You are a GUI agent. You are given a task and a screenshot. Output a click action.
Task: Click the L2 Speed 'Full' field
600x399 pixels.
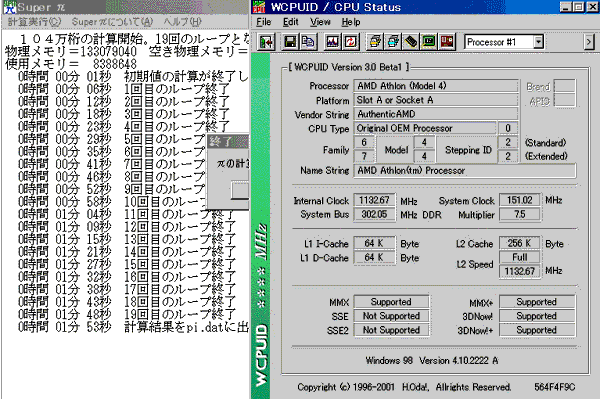click(520, 257)
